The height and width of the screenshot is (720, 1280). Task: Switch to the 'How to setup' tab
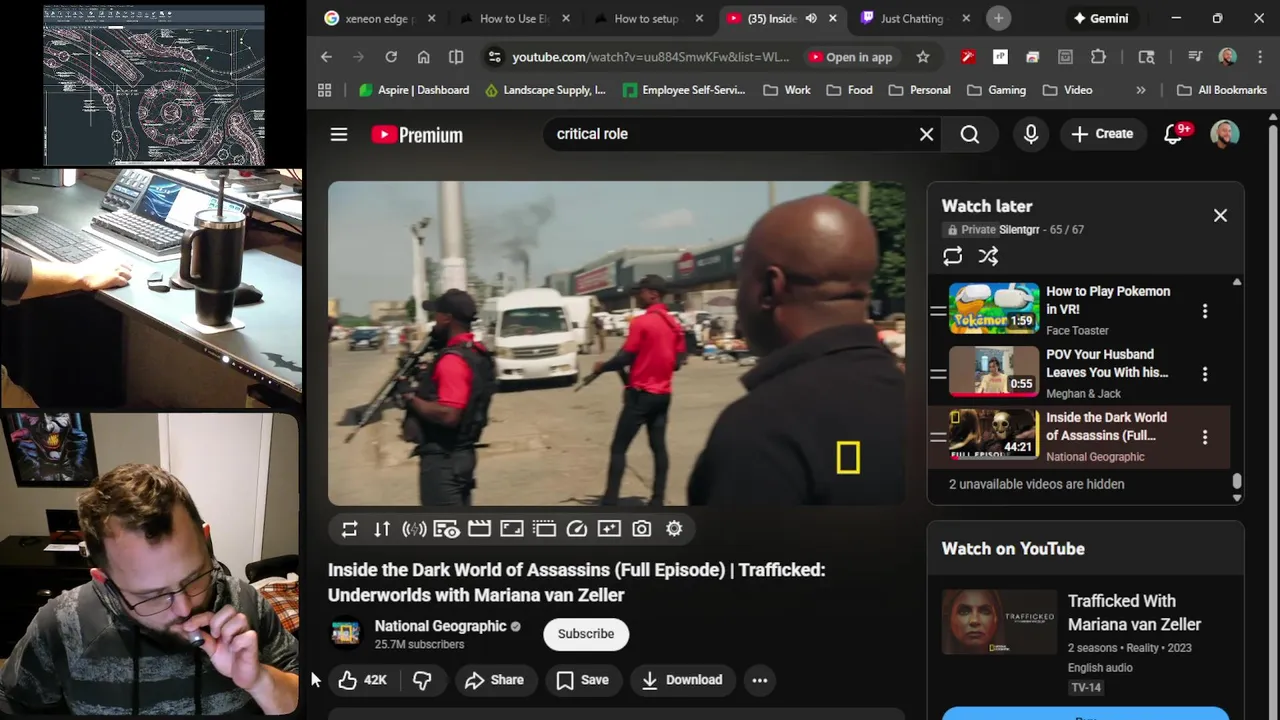[649, 18]
